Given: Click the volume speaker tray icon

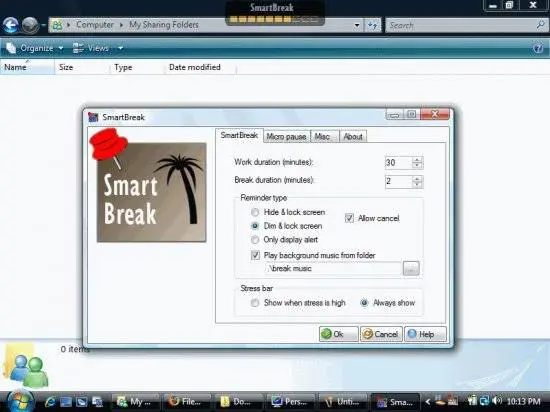Looking at the screenshot, I should point(497,400).
